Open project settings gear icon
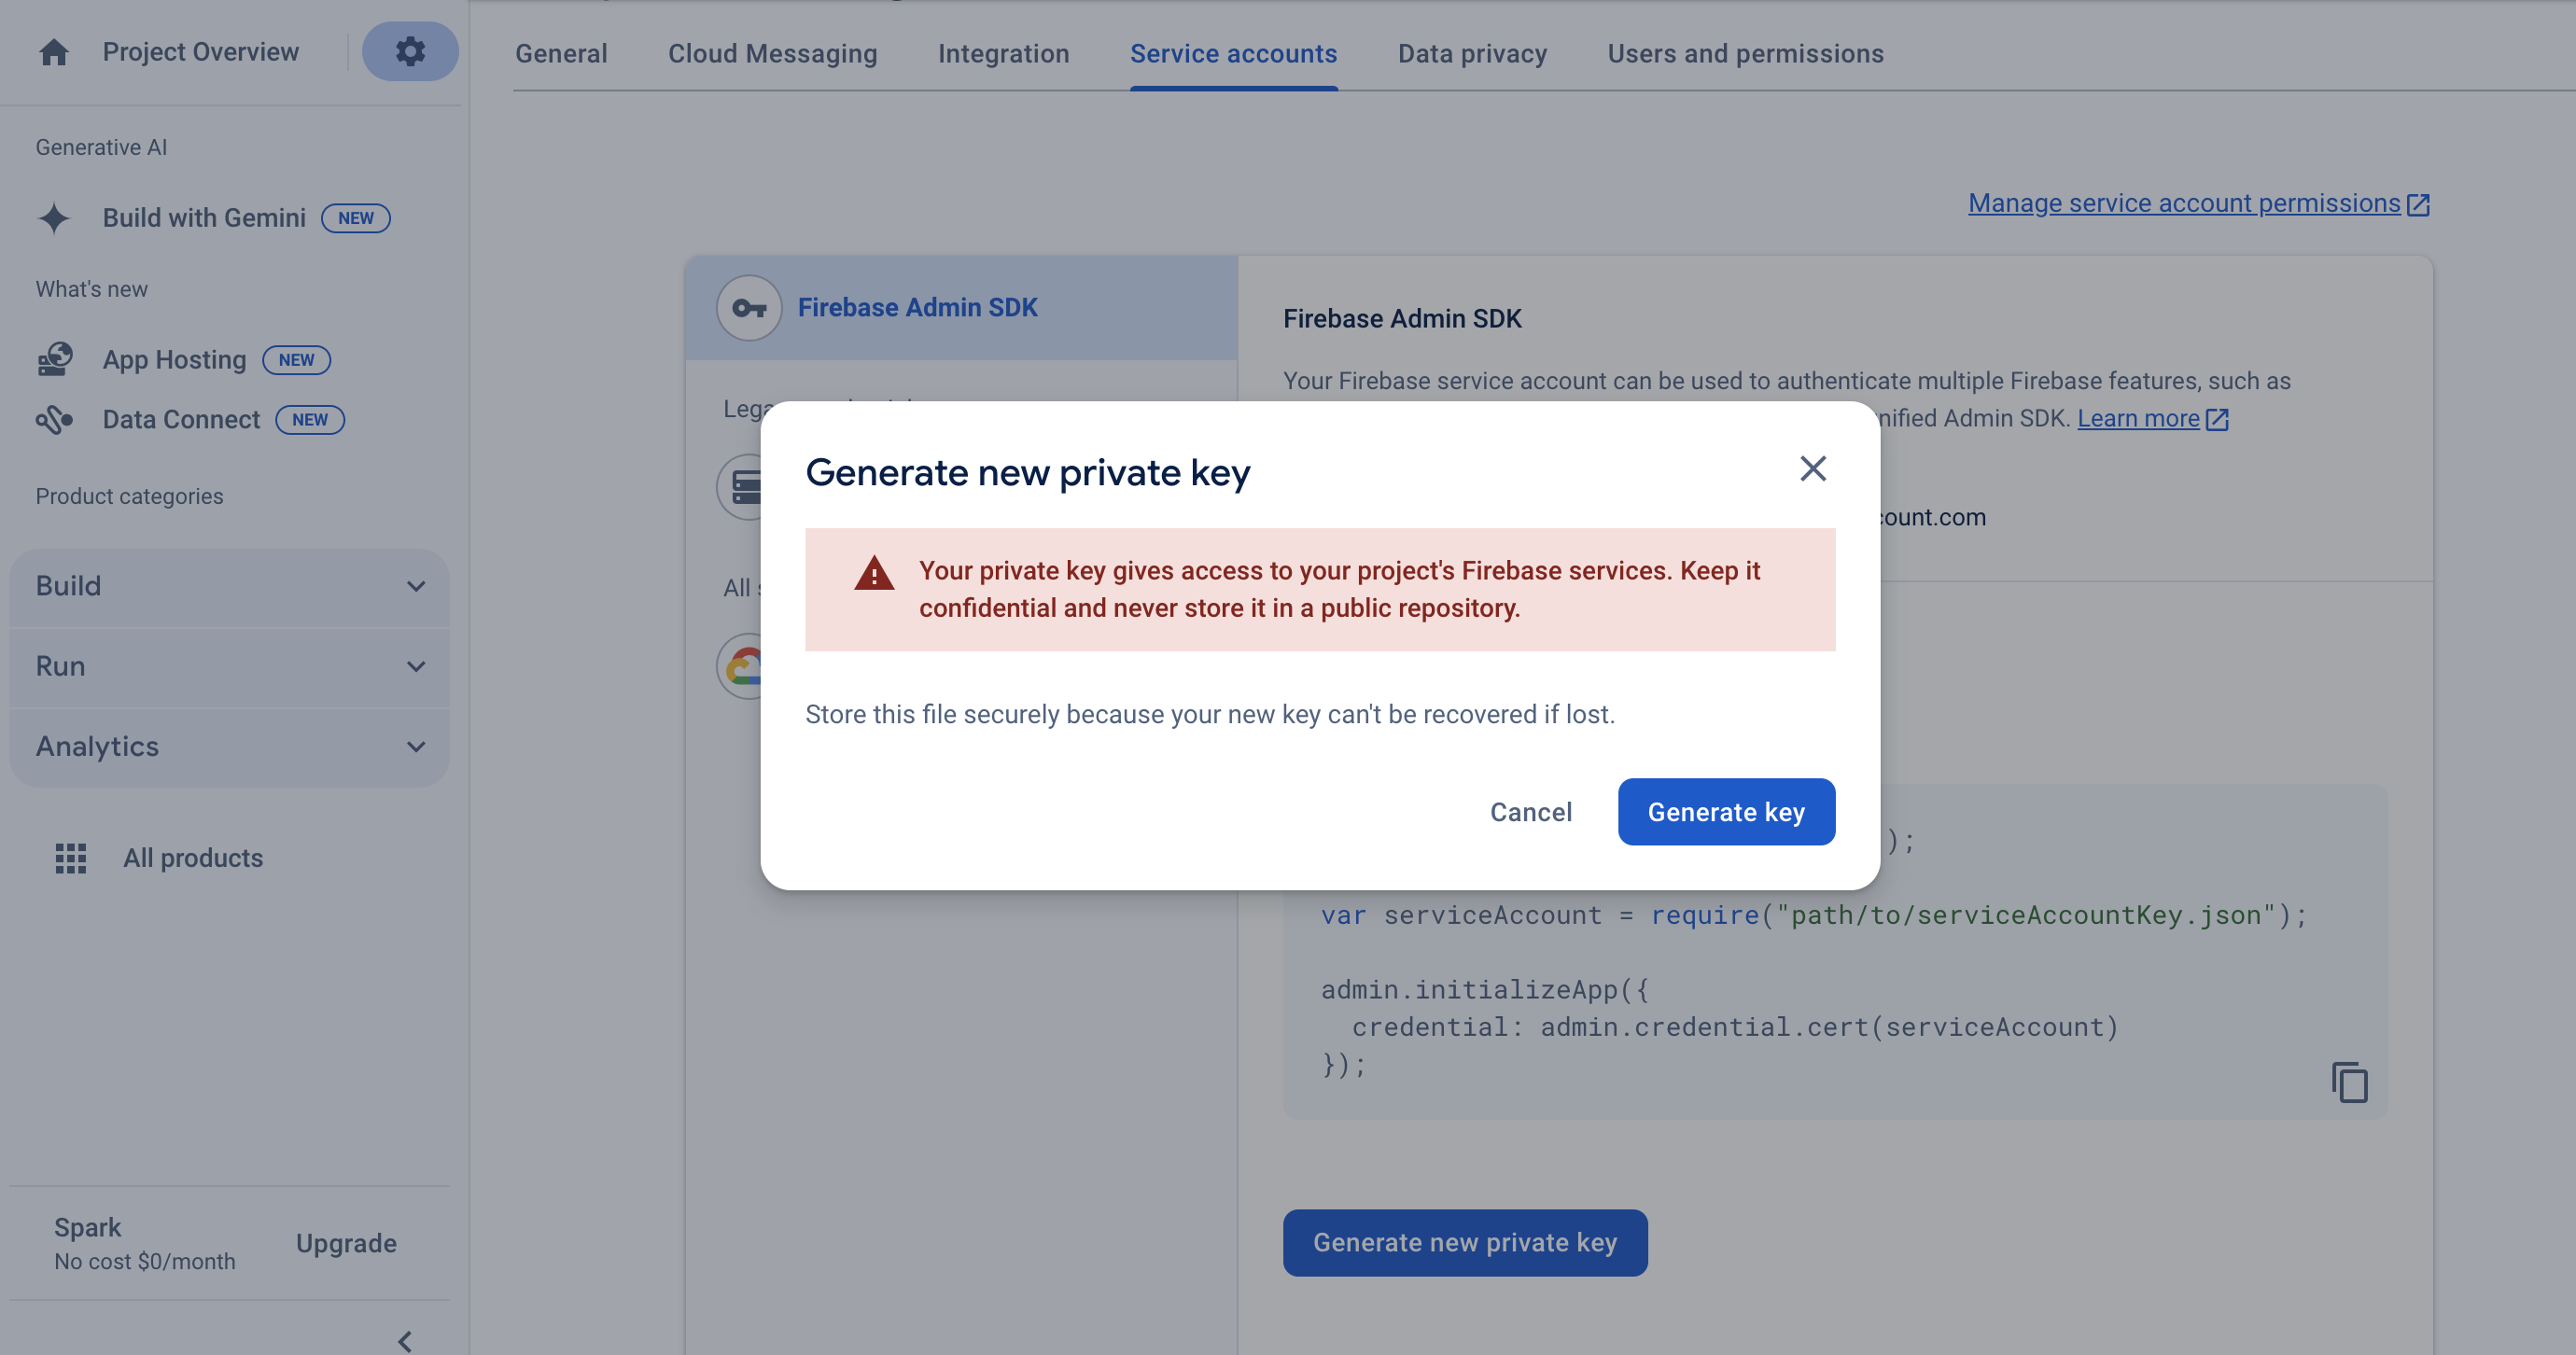This screenshot has width=2576, height=1355. click(x=410, y=52)
